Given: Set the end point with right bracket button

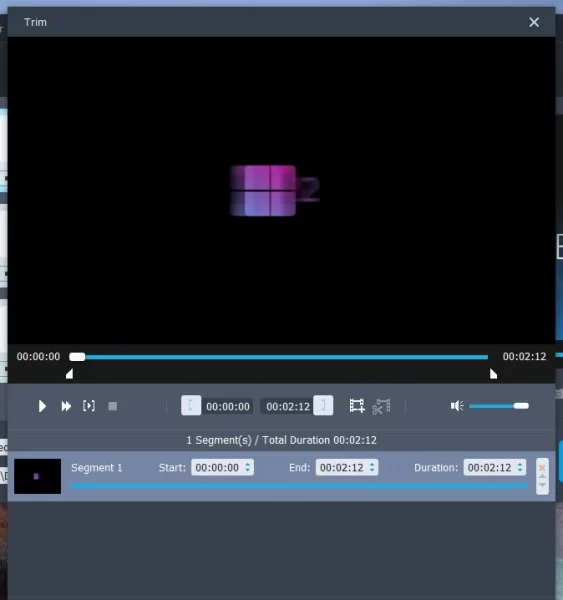Looking at the screenshot, I should (x=323, y=405).
